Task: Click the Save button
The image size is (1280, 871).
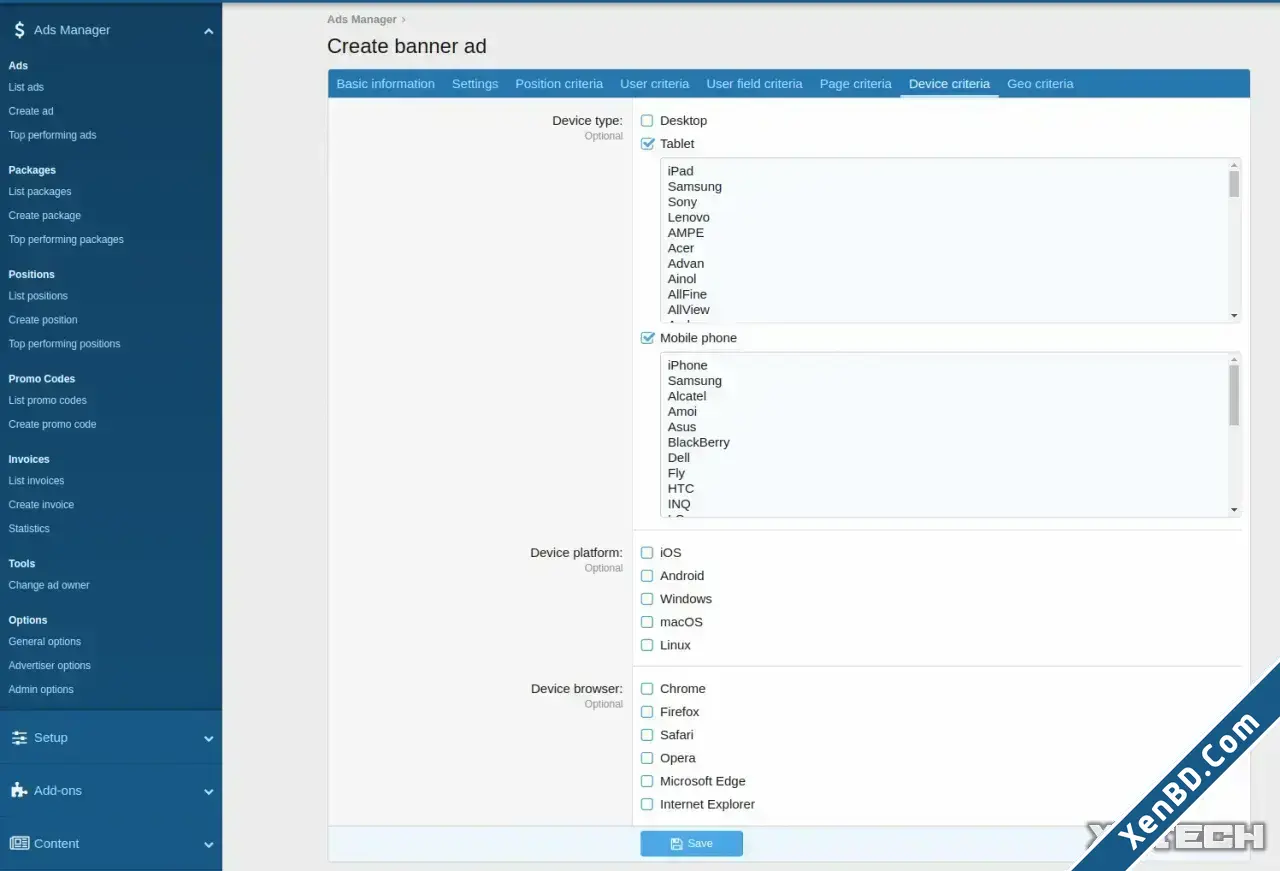Action: coord(691,844)
